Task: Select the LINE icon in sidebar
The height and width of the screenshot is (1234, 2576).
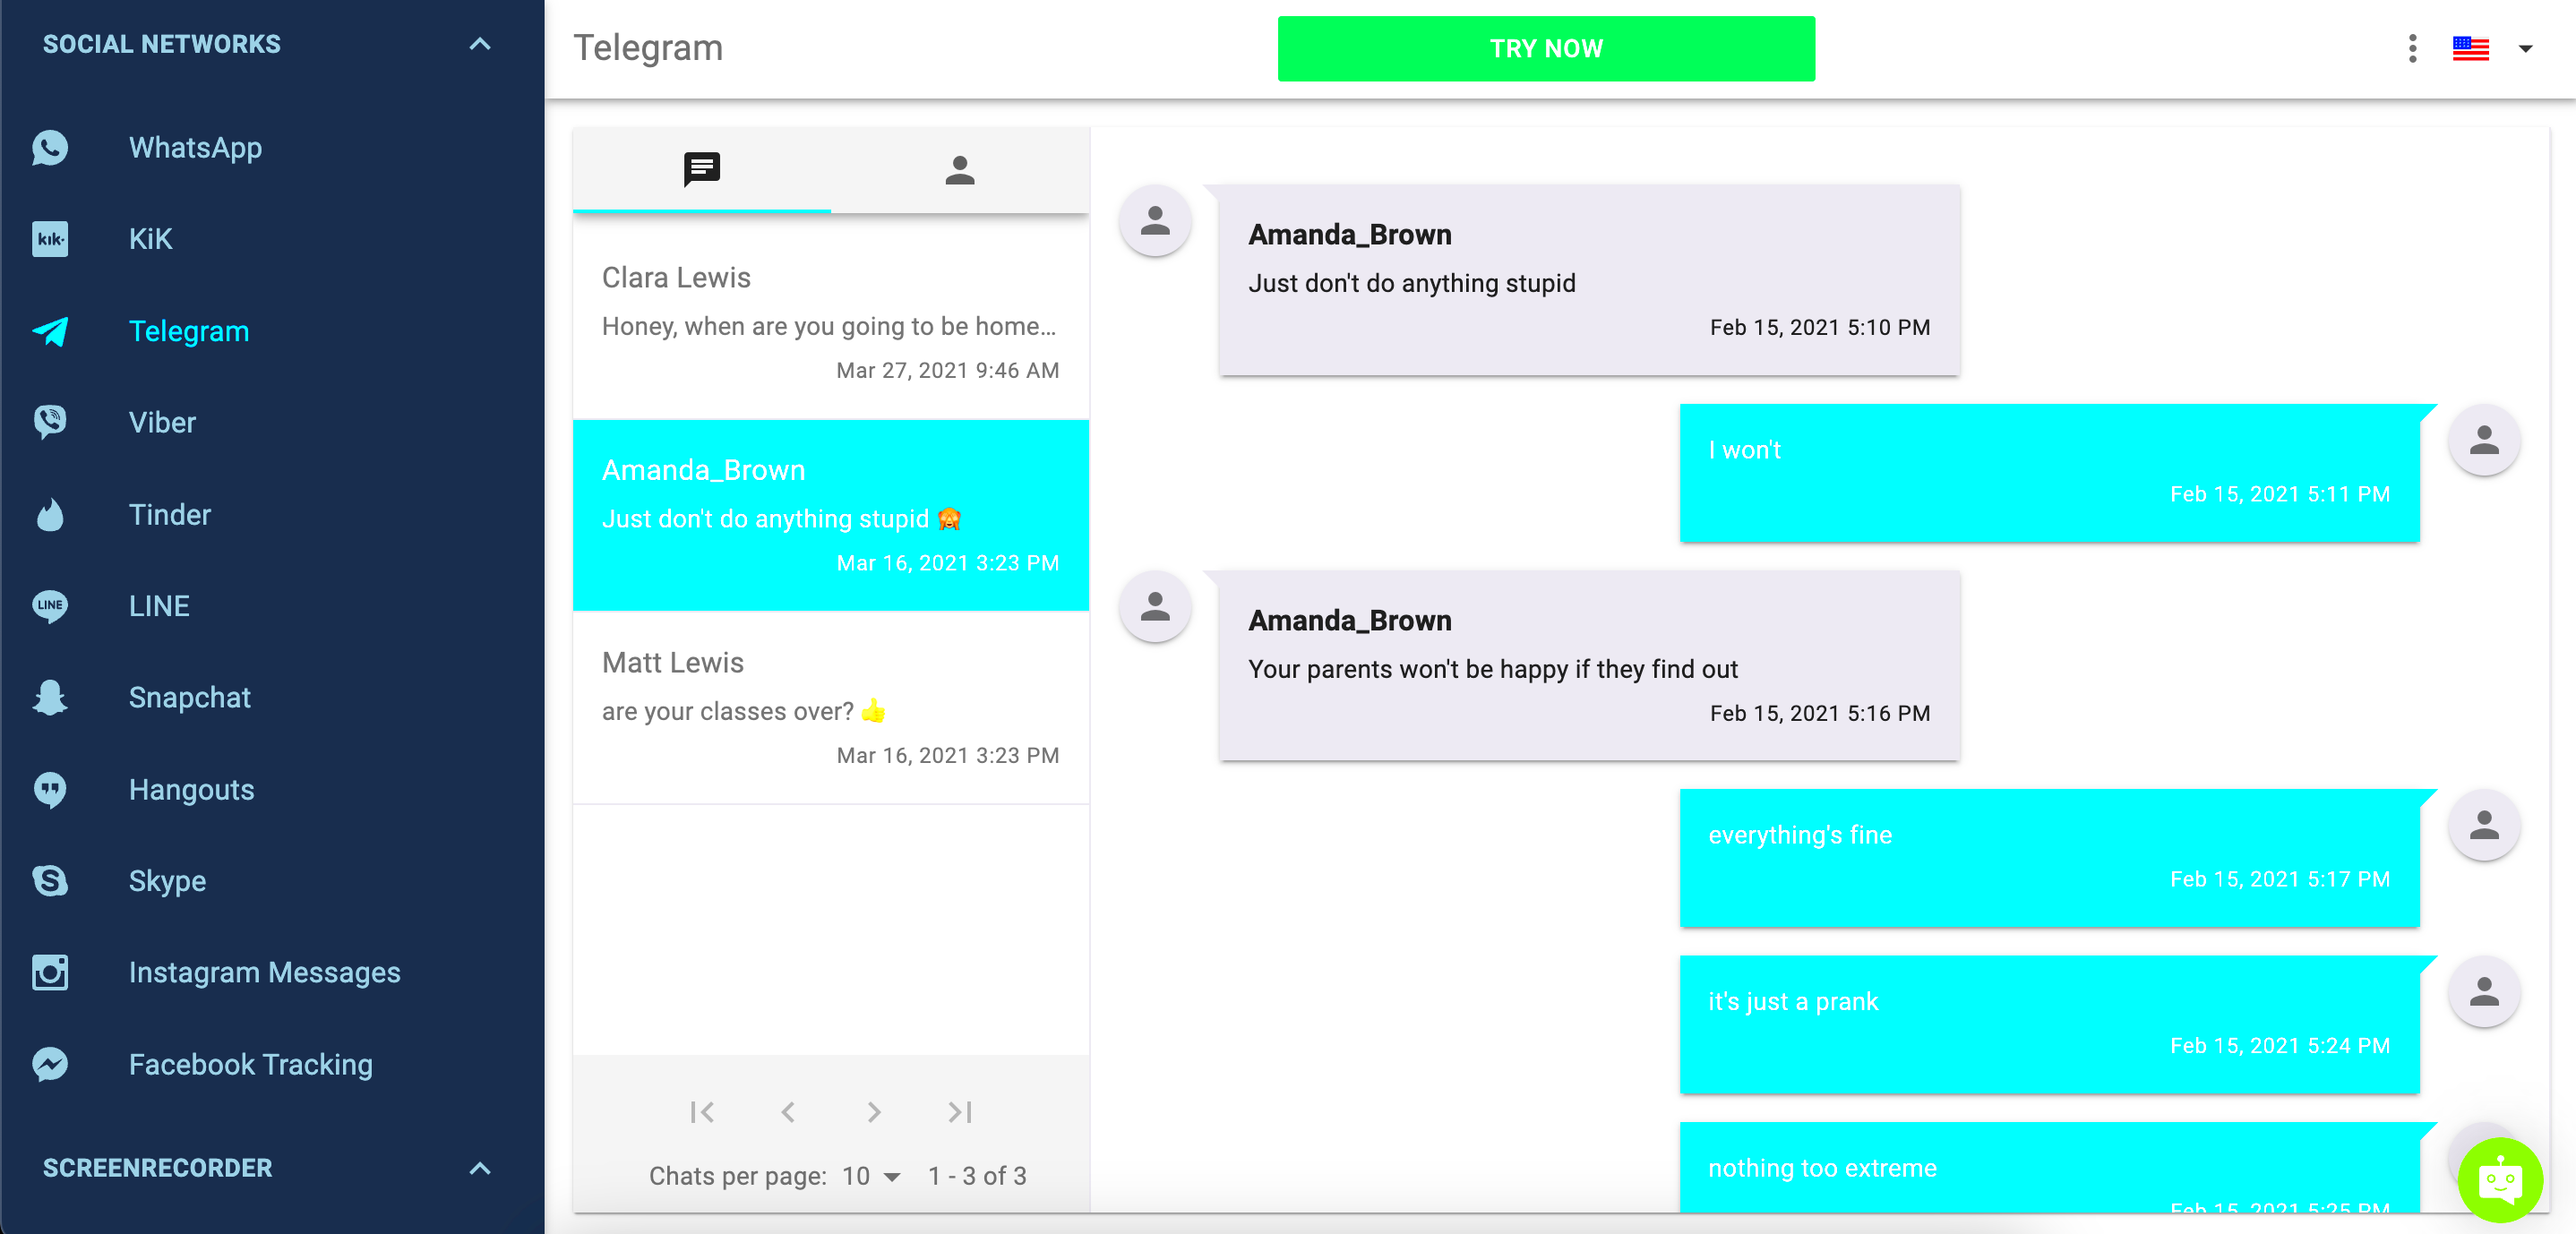Action: pos(49,606)
